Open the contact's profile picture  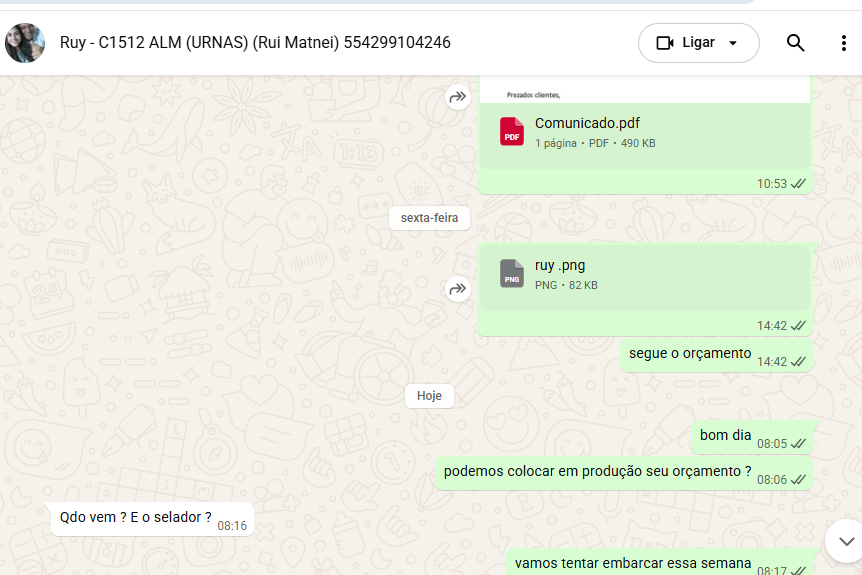coord(25,43)
